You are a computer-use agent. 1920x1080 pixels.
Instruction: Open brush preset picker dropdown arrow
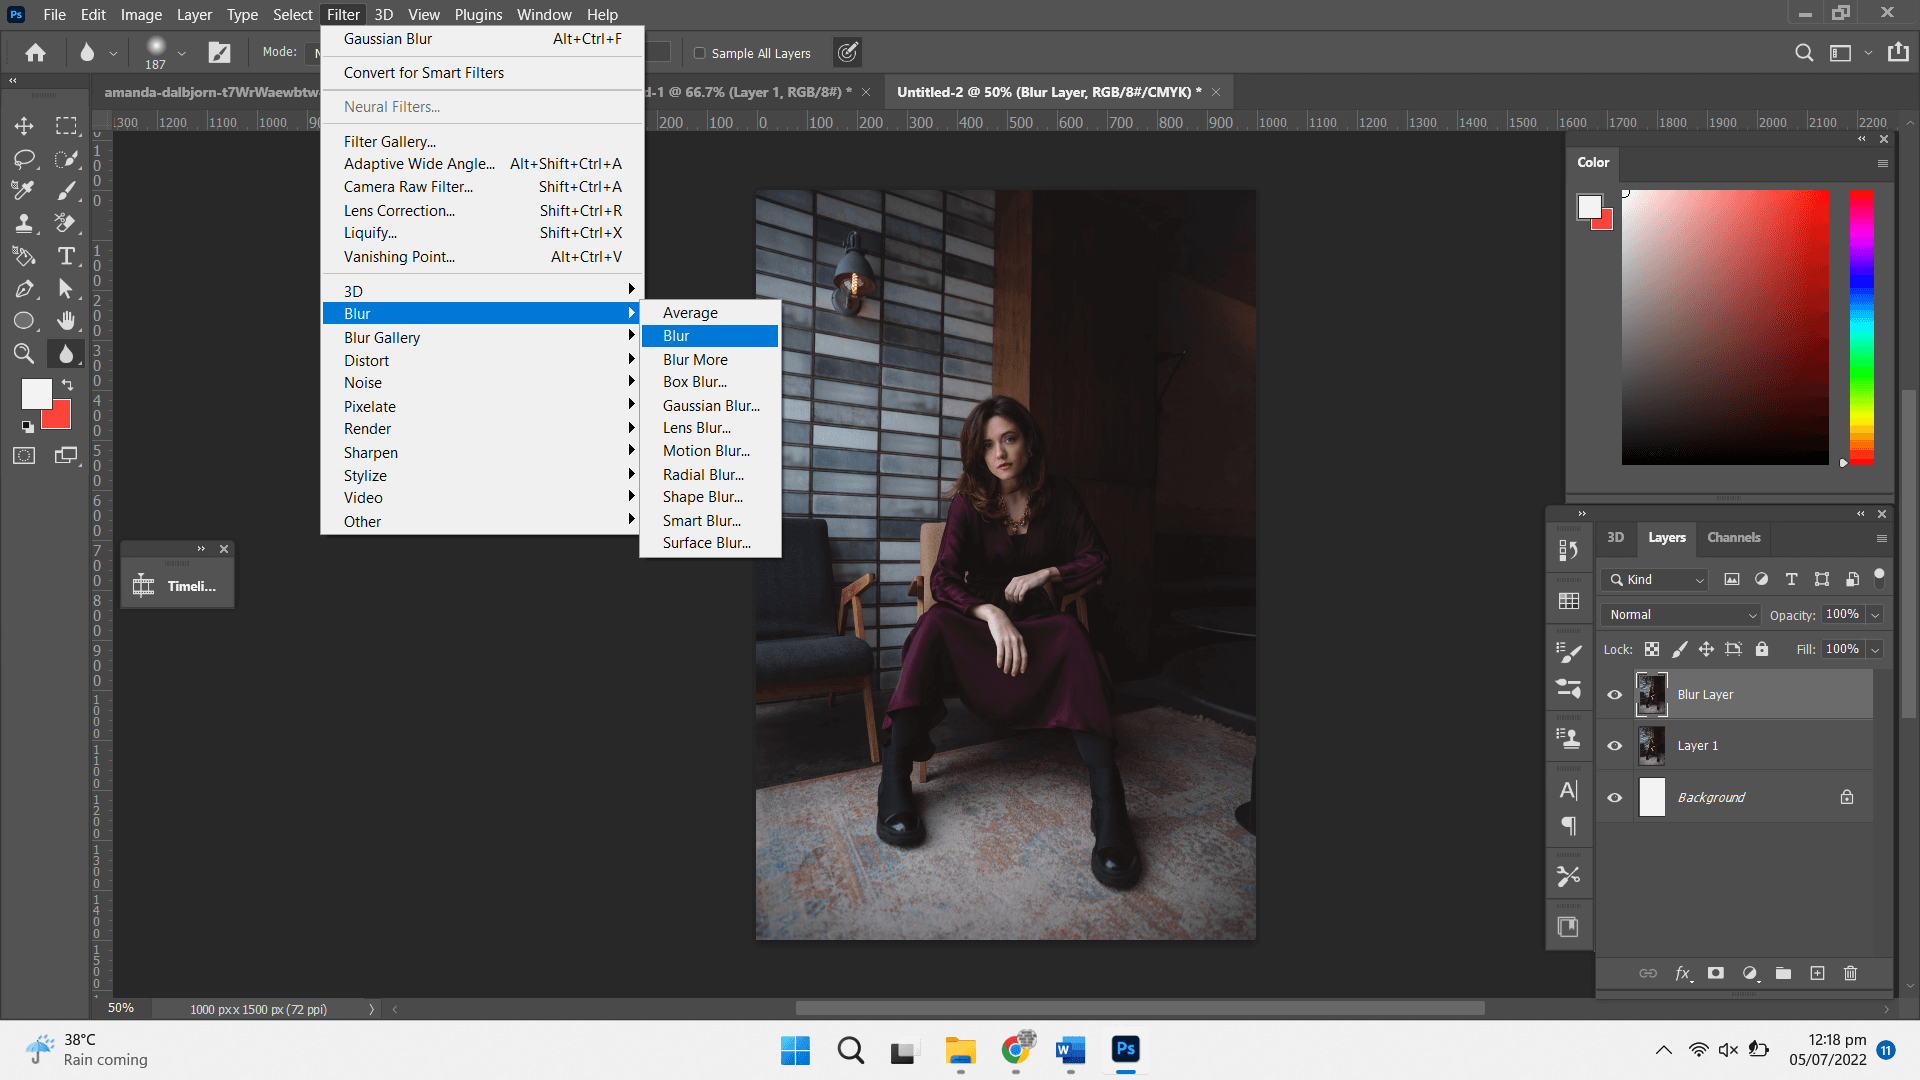click(x=181, y=53)
